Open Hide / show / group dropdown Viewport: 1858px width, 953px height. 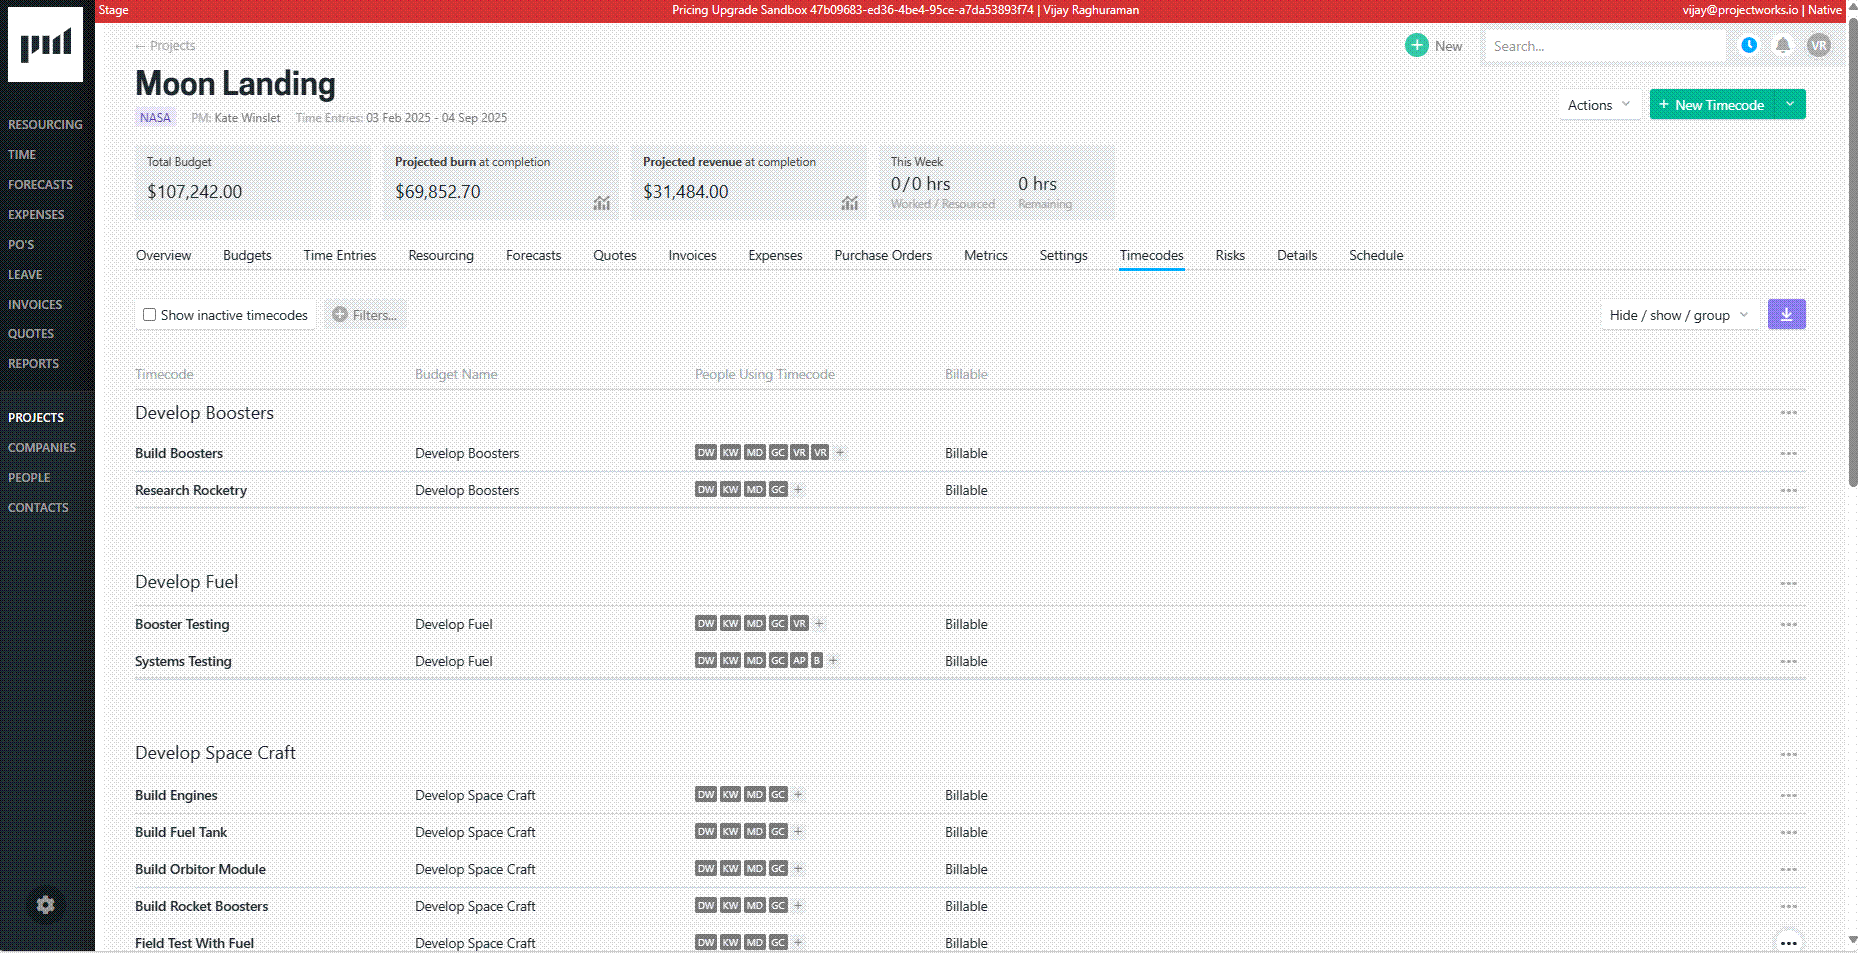click(x=1679, y=315)
